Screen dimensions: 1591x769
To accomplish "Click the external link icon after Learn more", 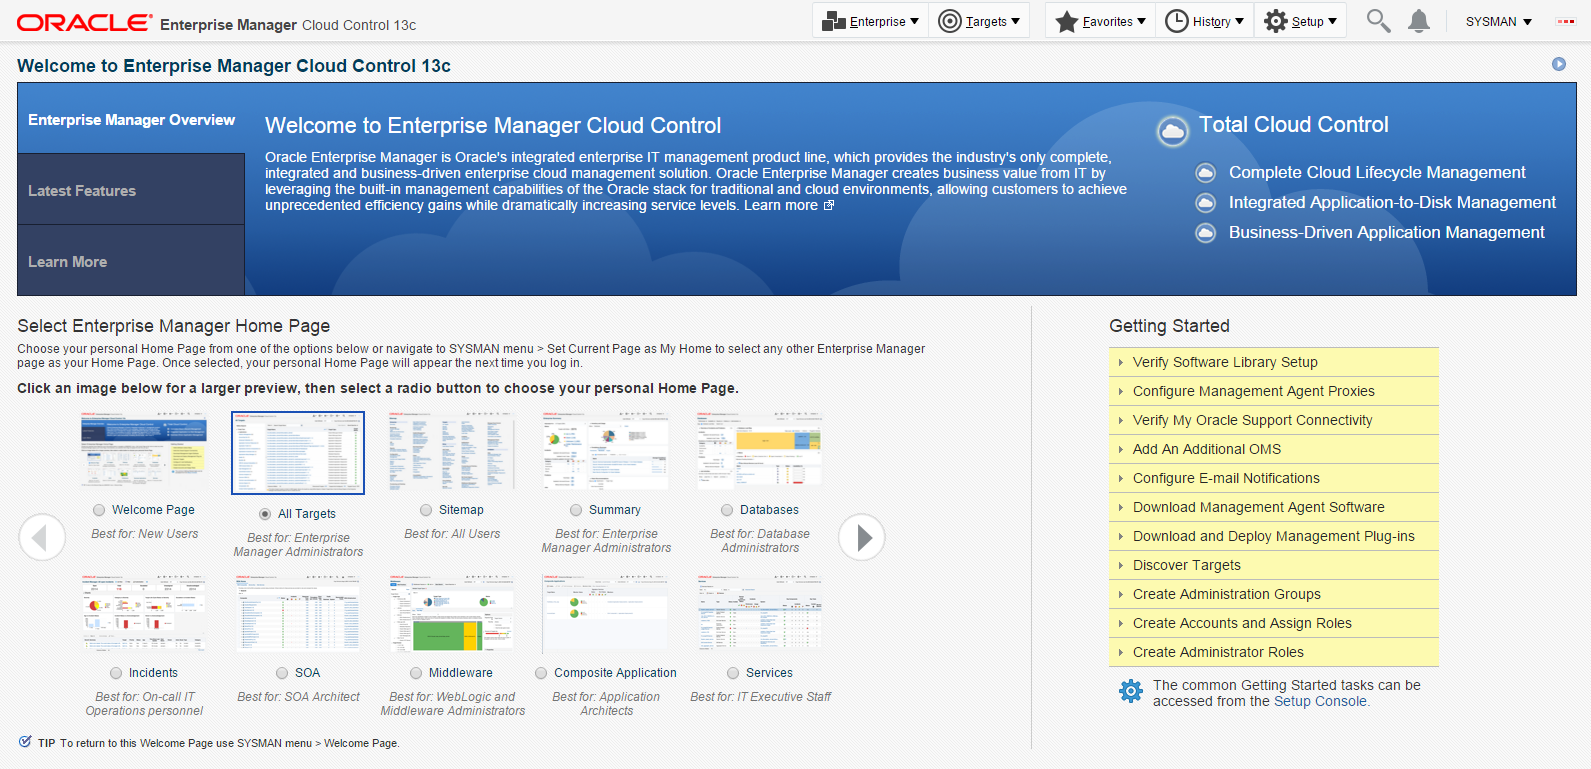I will (828, 206).
